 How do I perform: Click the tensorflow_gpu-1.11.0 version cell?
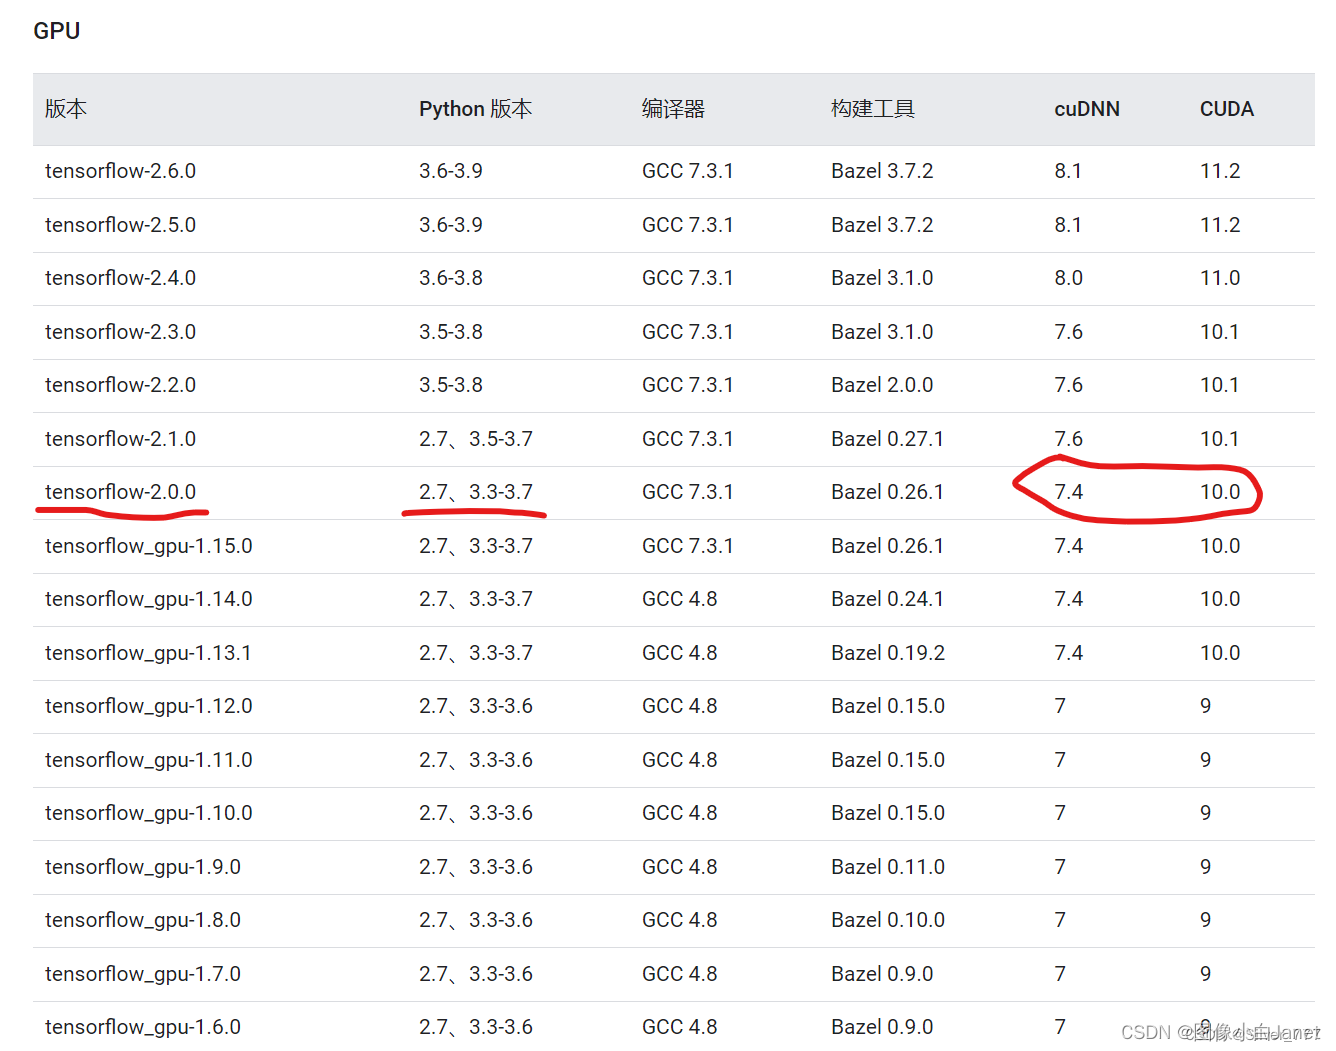[149, 760]
